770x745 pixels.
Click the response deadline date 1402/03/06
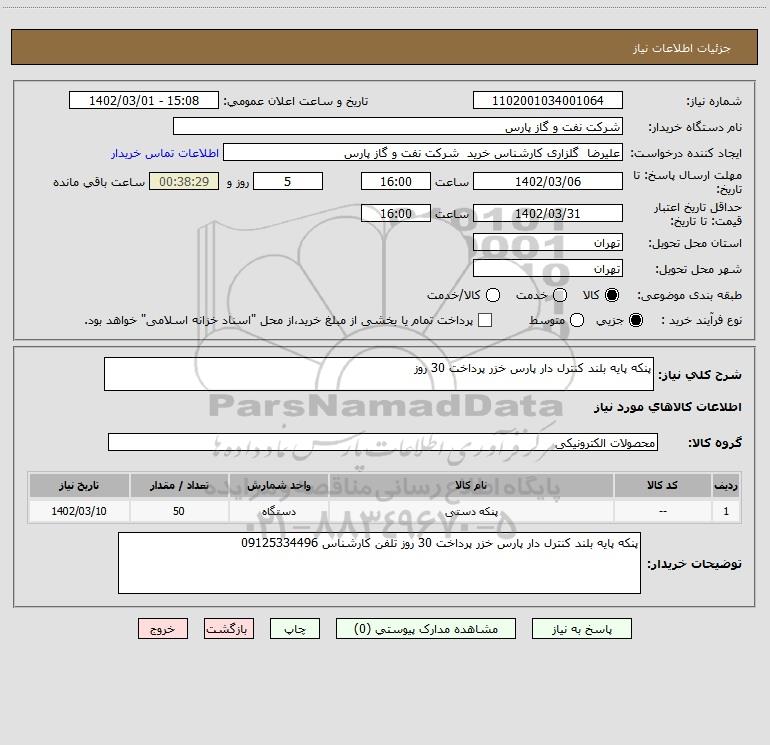click(548, 181)
